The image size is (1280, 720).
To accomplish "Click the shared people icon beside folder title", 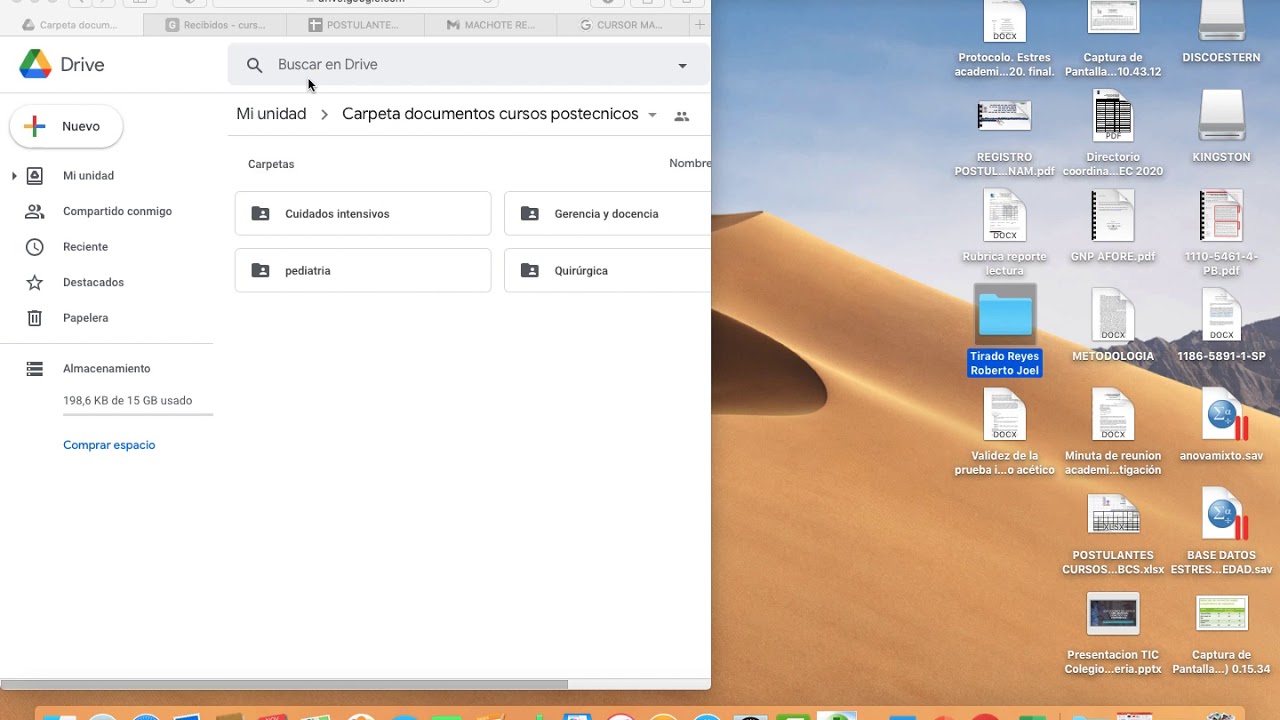I will point(682,116).
